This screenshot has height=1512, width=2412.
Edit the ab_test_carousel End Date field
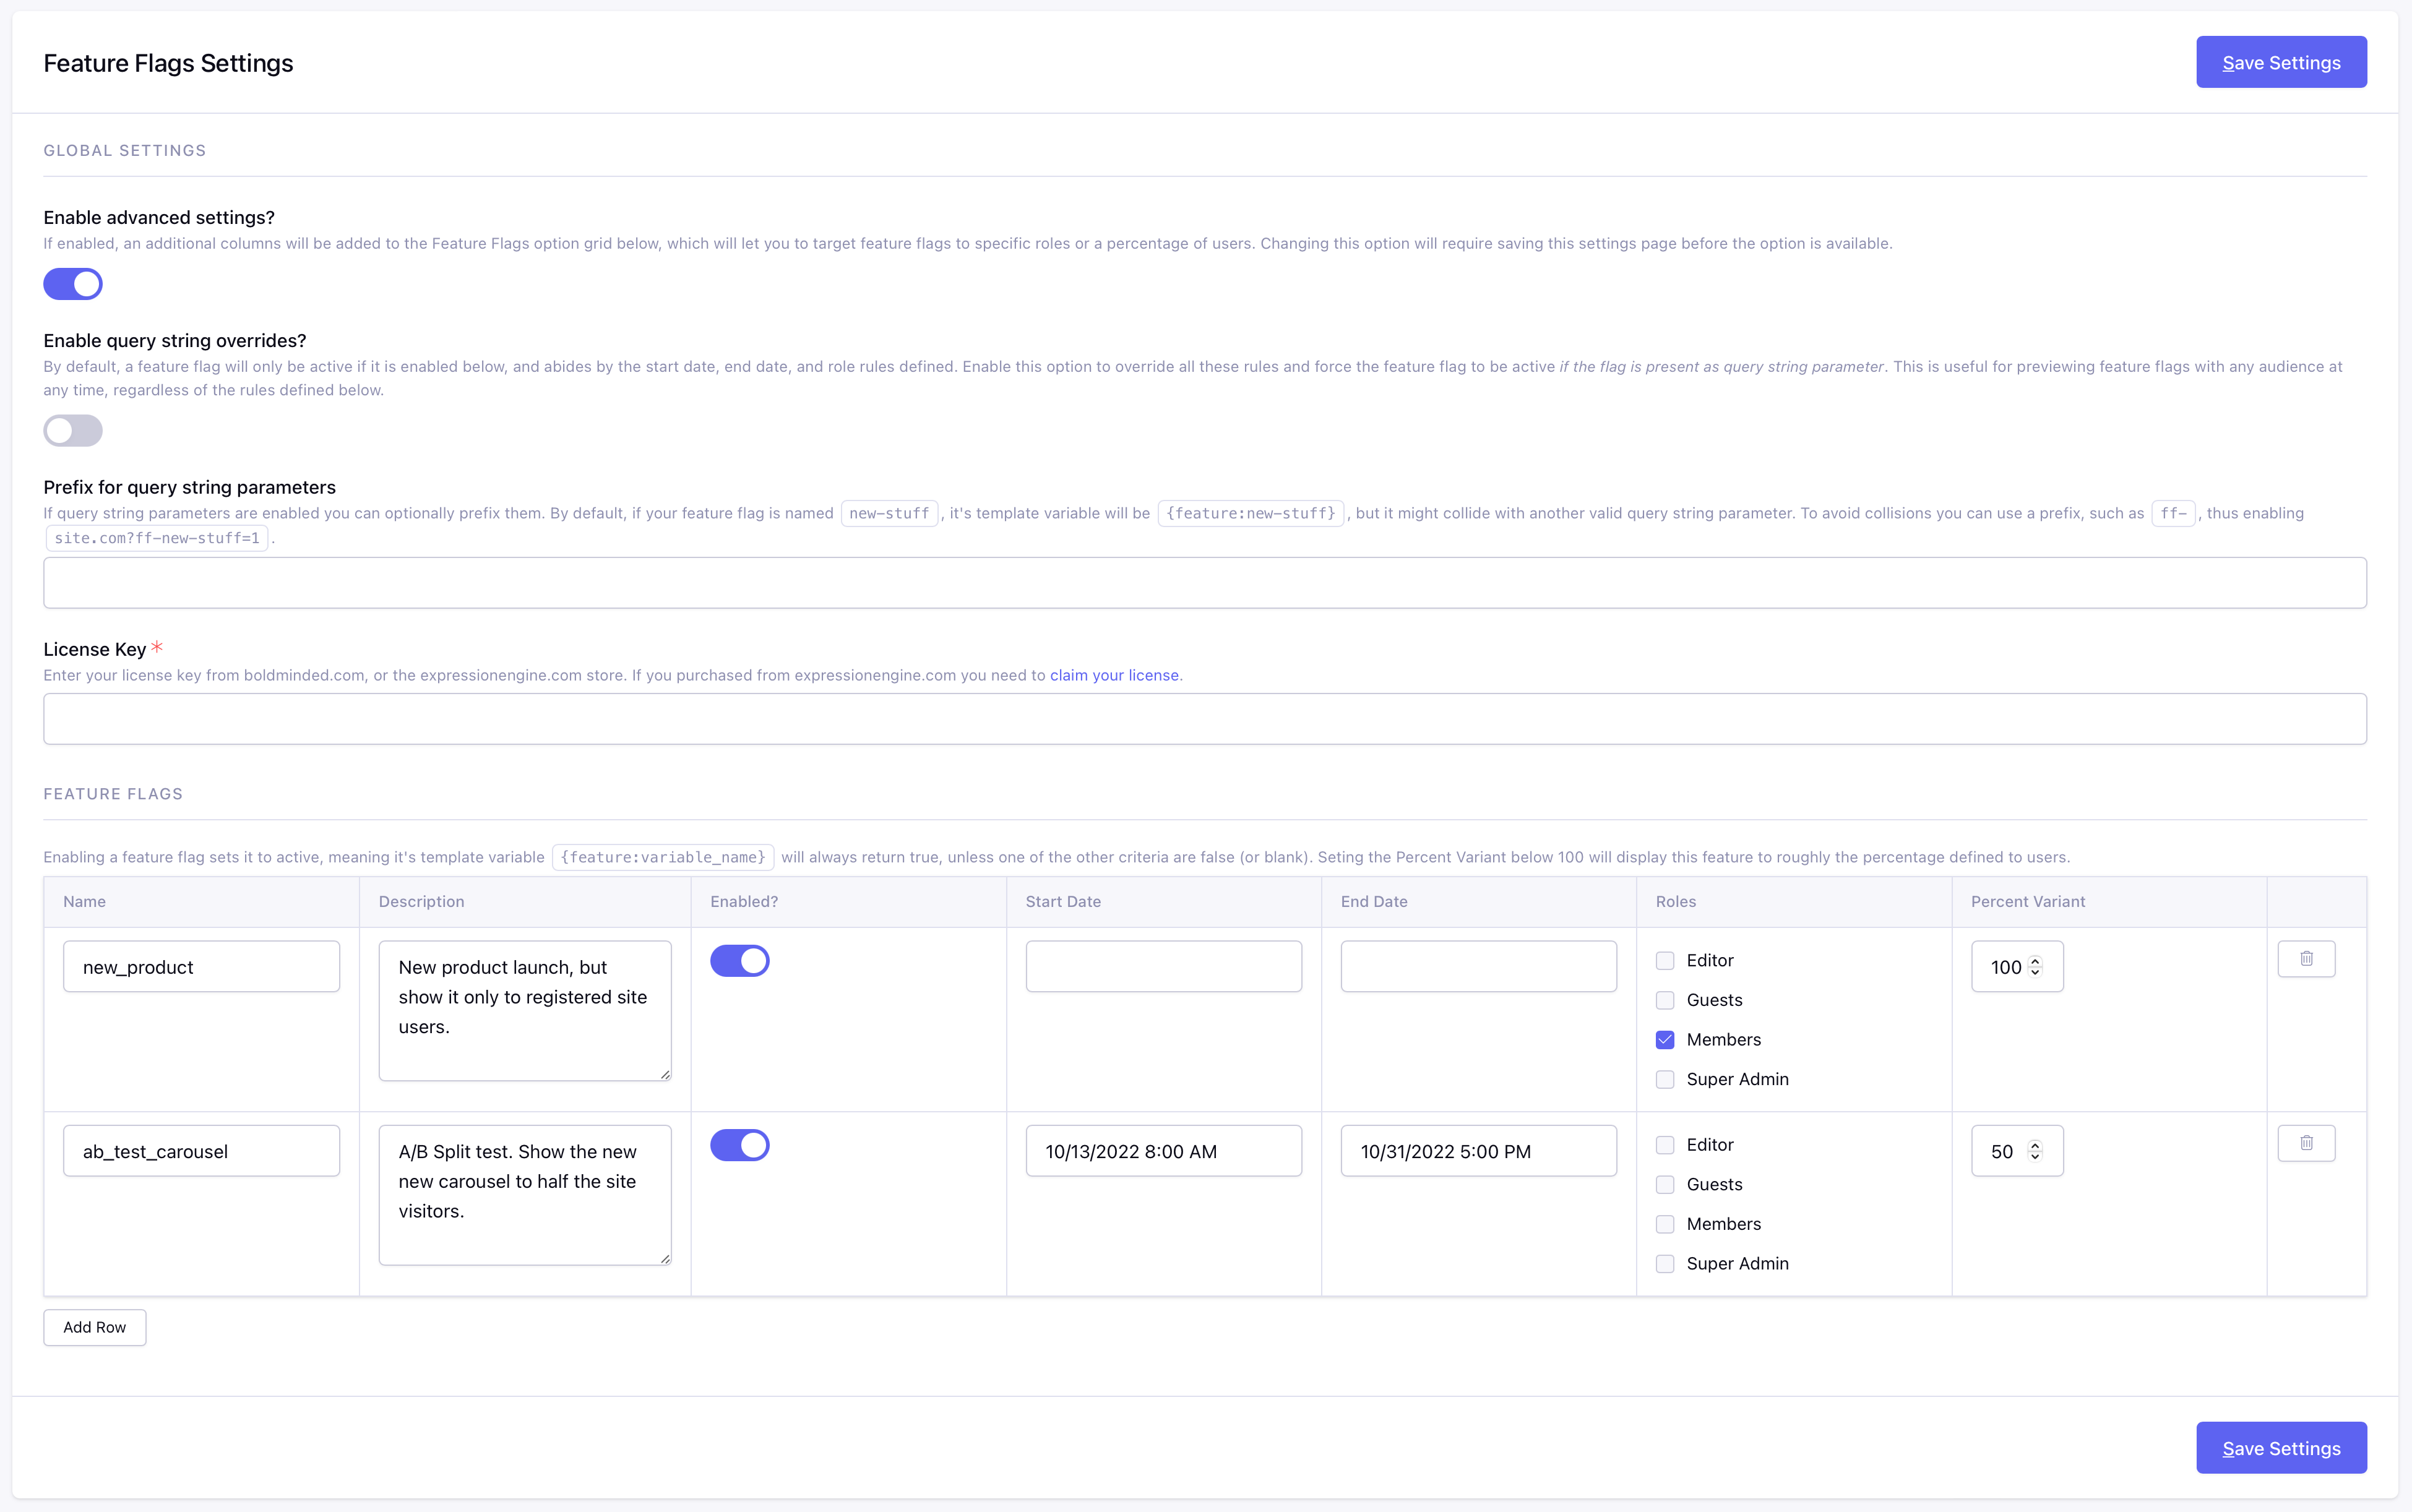pyautogui.click(x=1477, y=1151)
